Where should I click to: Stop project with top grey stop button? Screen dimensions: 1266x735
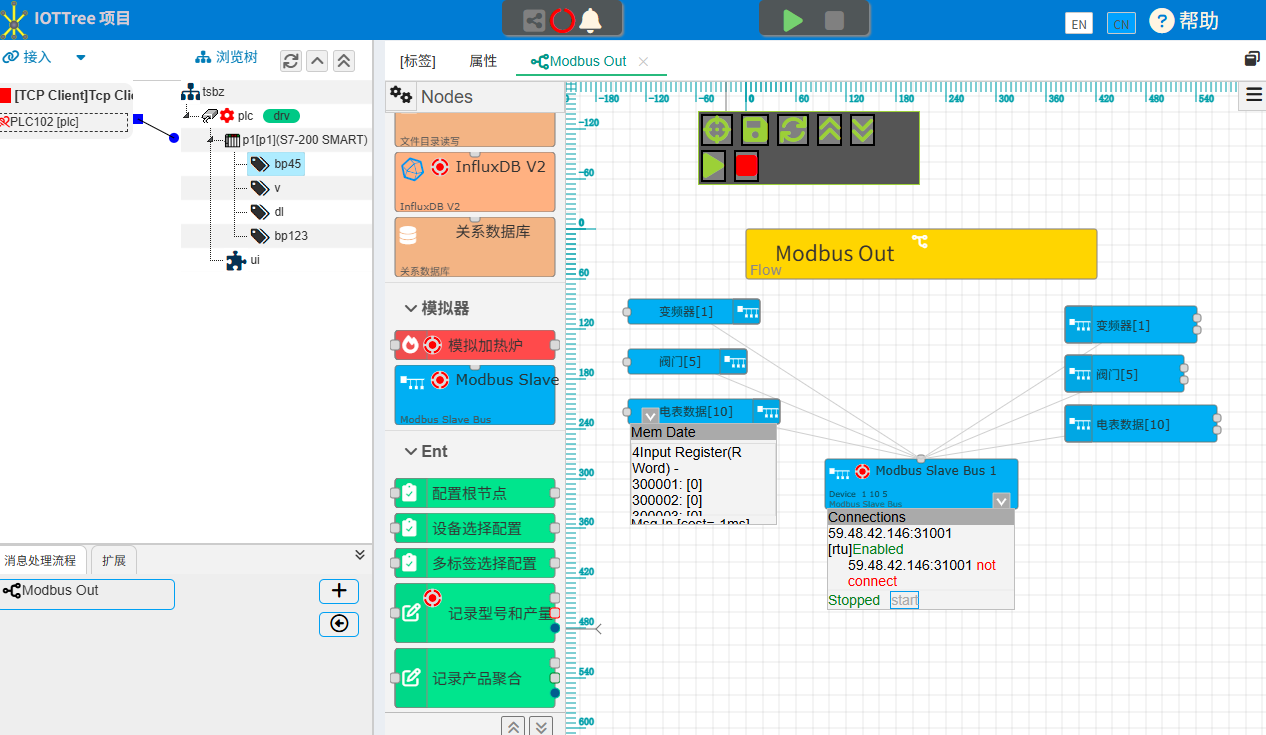(834, 20)
